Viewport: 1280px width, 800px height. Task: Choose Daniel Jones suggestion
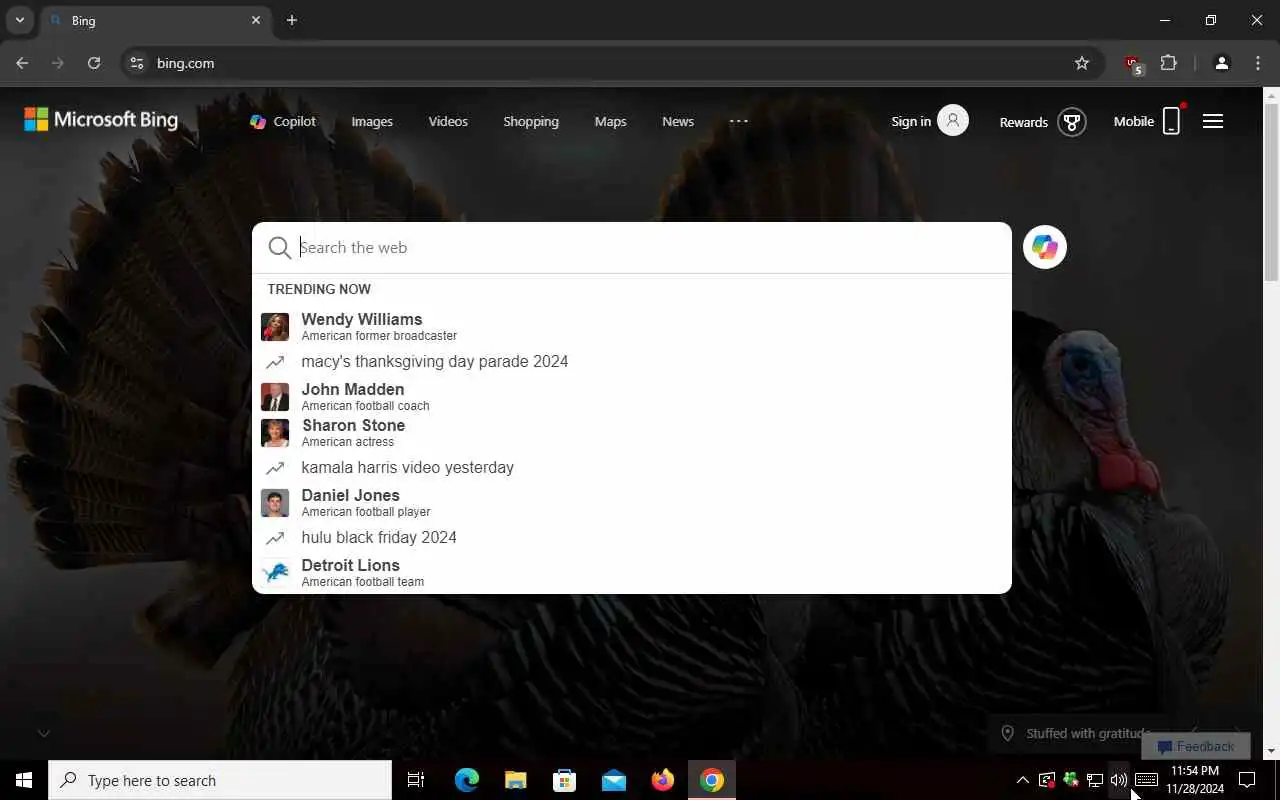pyautogui.click(x=632, y=502)
